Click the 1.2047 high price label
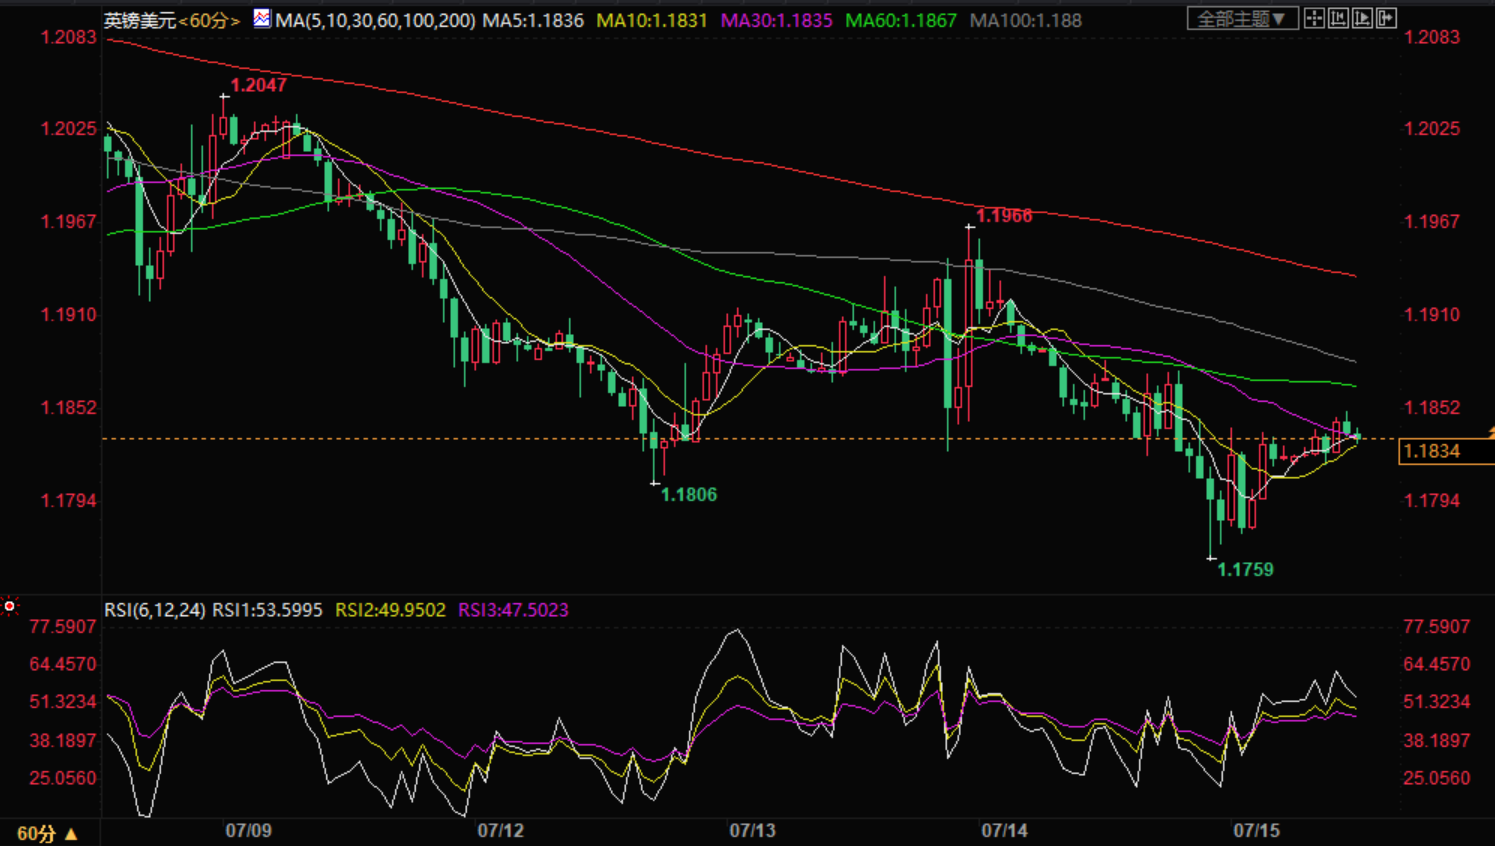1495x846 pixels. pos(258,85)
